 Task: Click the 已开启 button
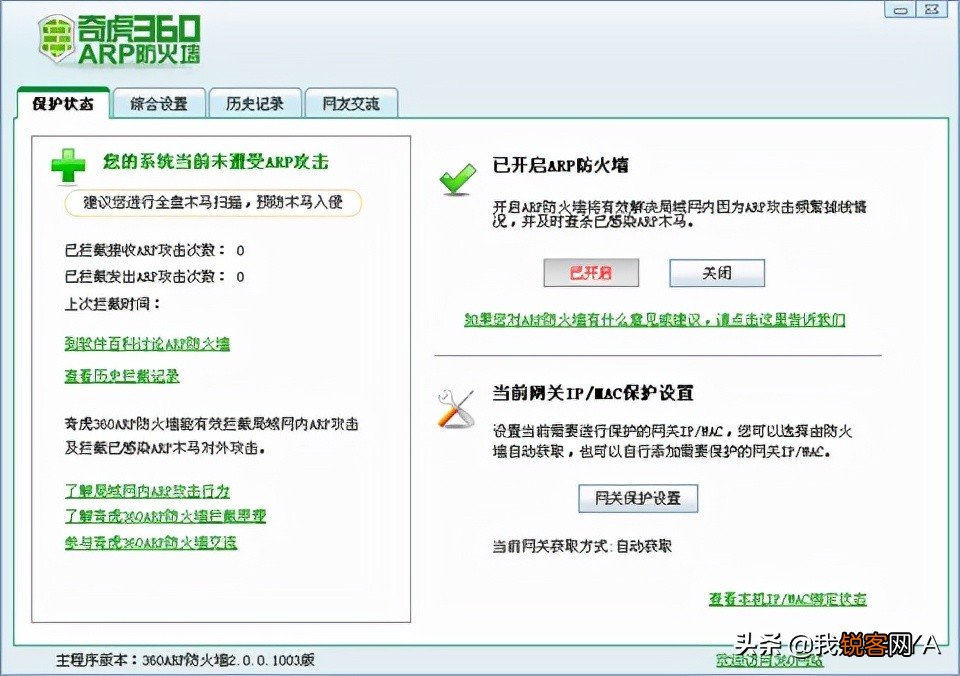[591, 272]
